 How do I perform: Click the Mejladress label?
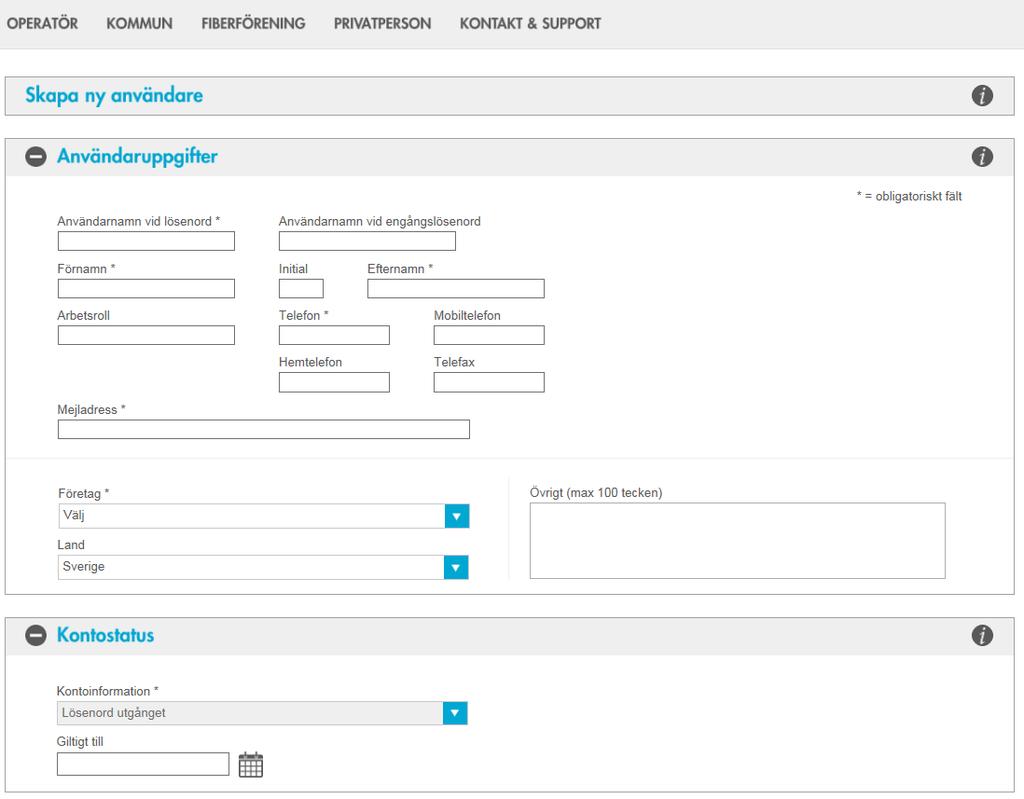click(x=91, y=410)
